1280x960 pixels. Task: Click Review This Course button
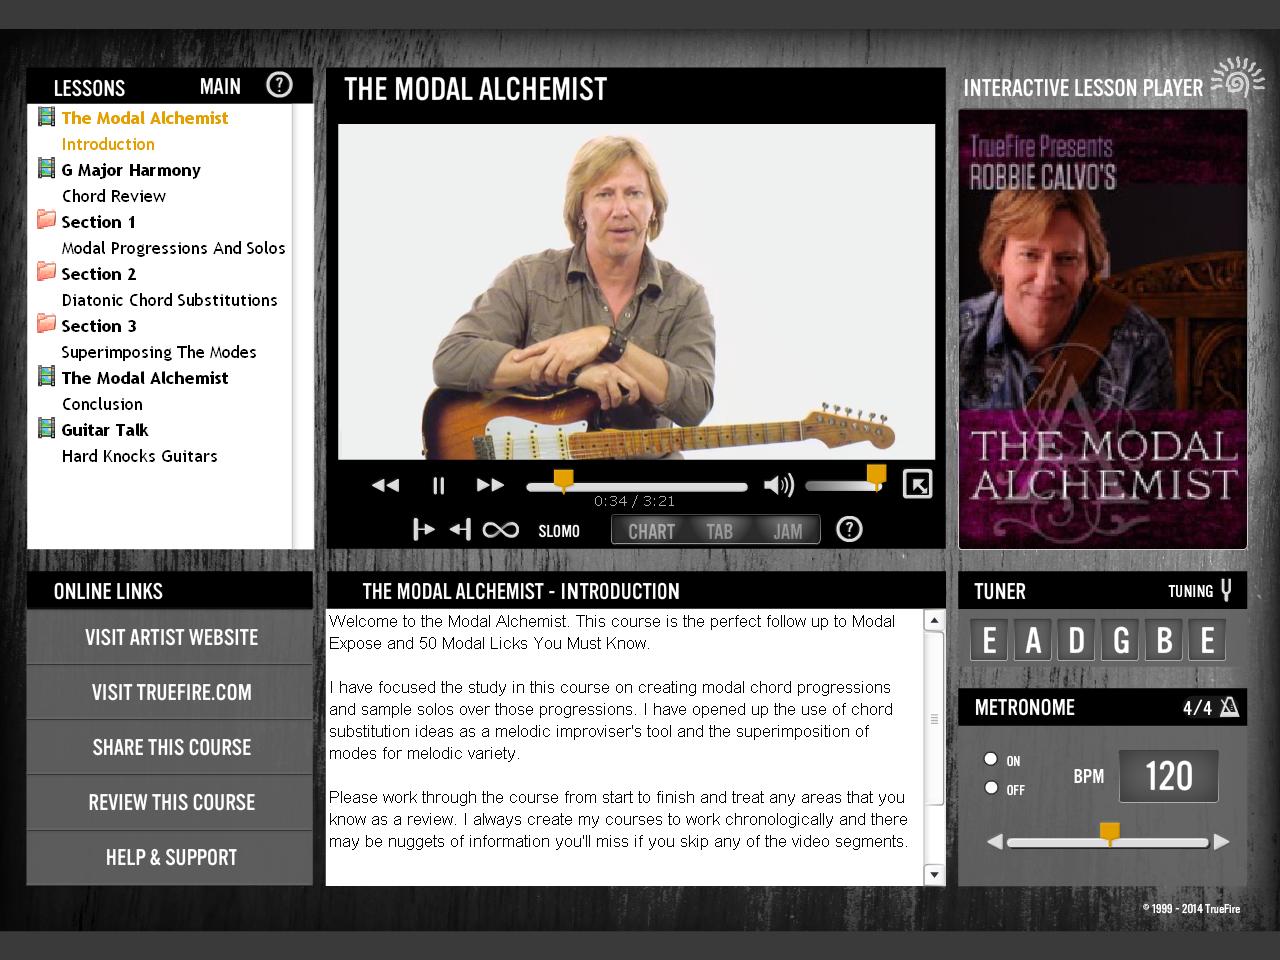170,802
